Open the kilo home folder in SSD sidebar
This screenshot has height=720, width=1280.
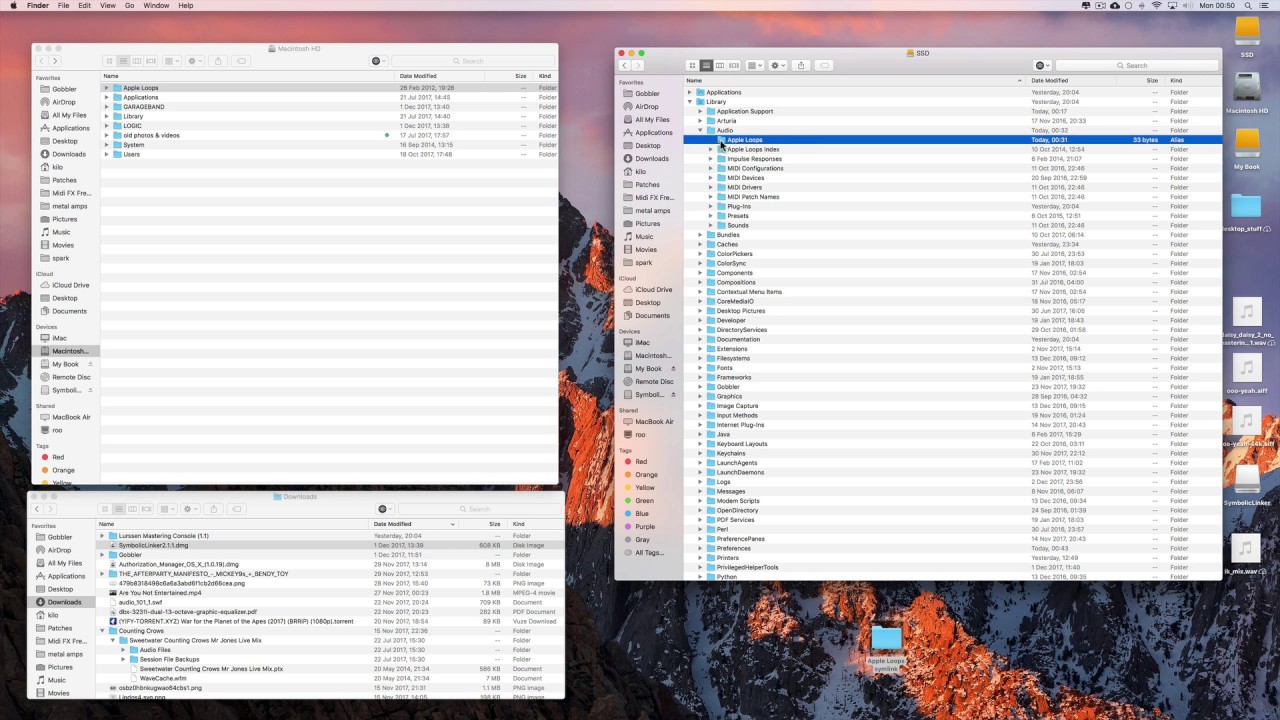coord(641,172)
